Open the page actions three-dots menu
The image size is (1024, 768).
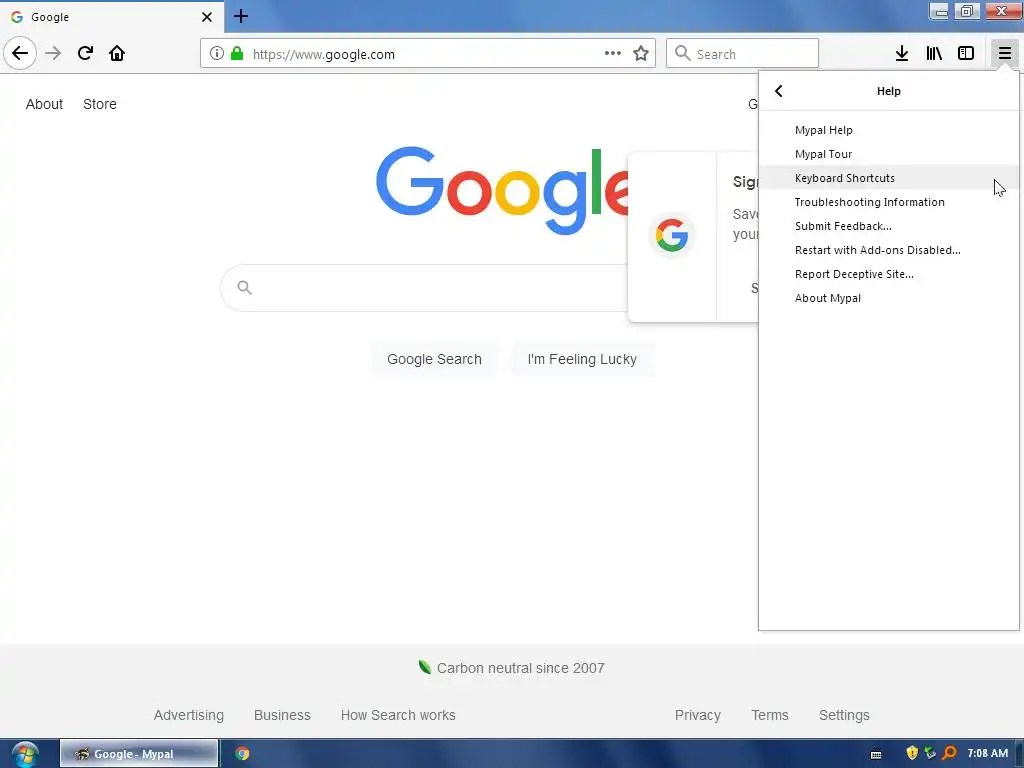[613, 54]
